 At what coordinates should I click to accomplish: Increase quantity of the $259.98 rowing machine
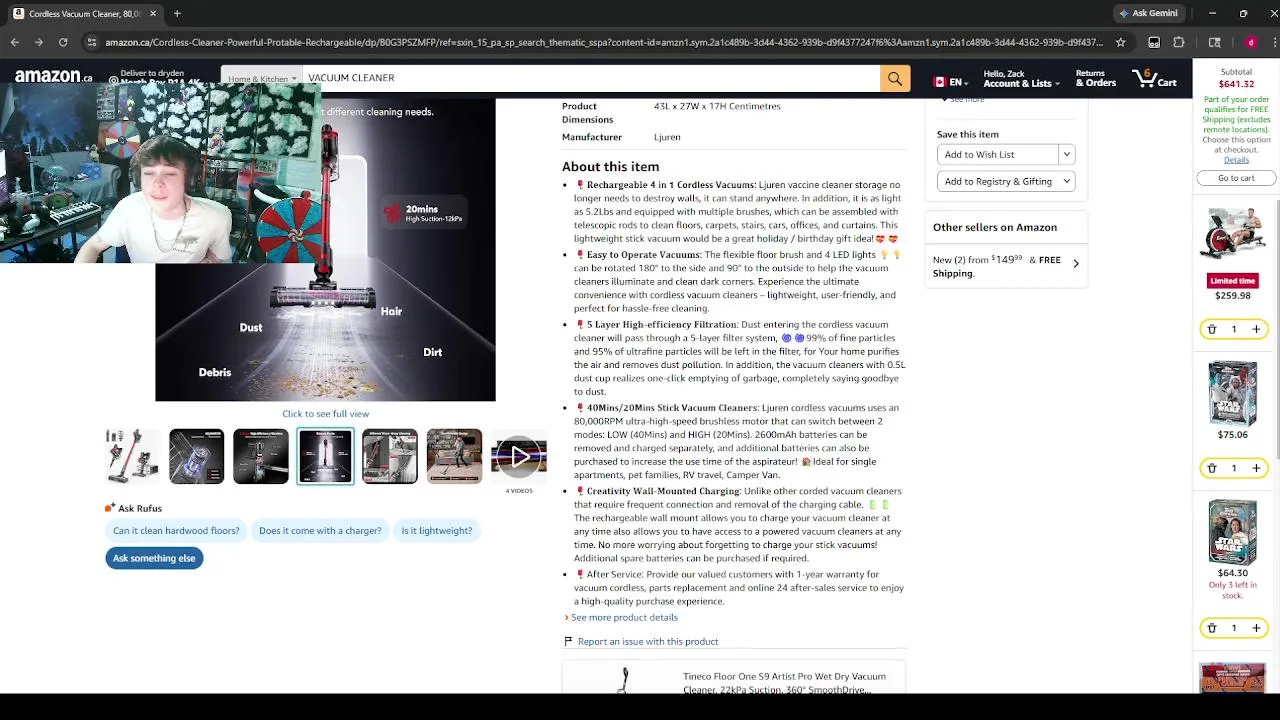click(1256, 329)
